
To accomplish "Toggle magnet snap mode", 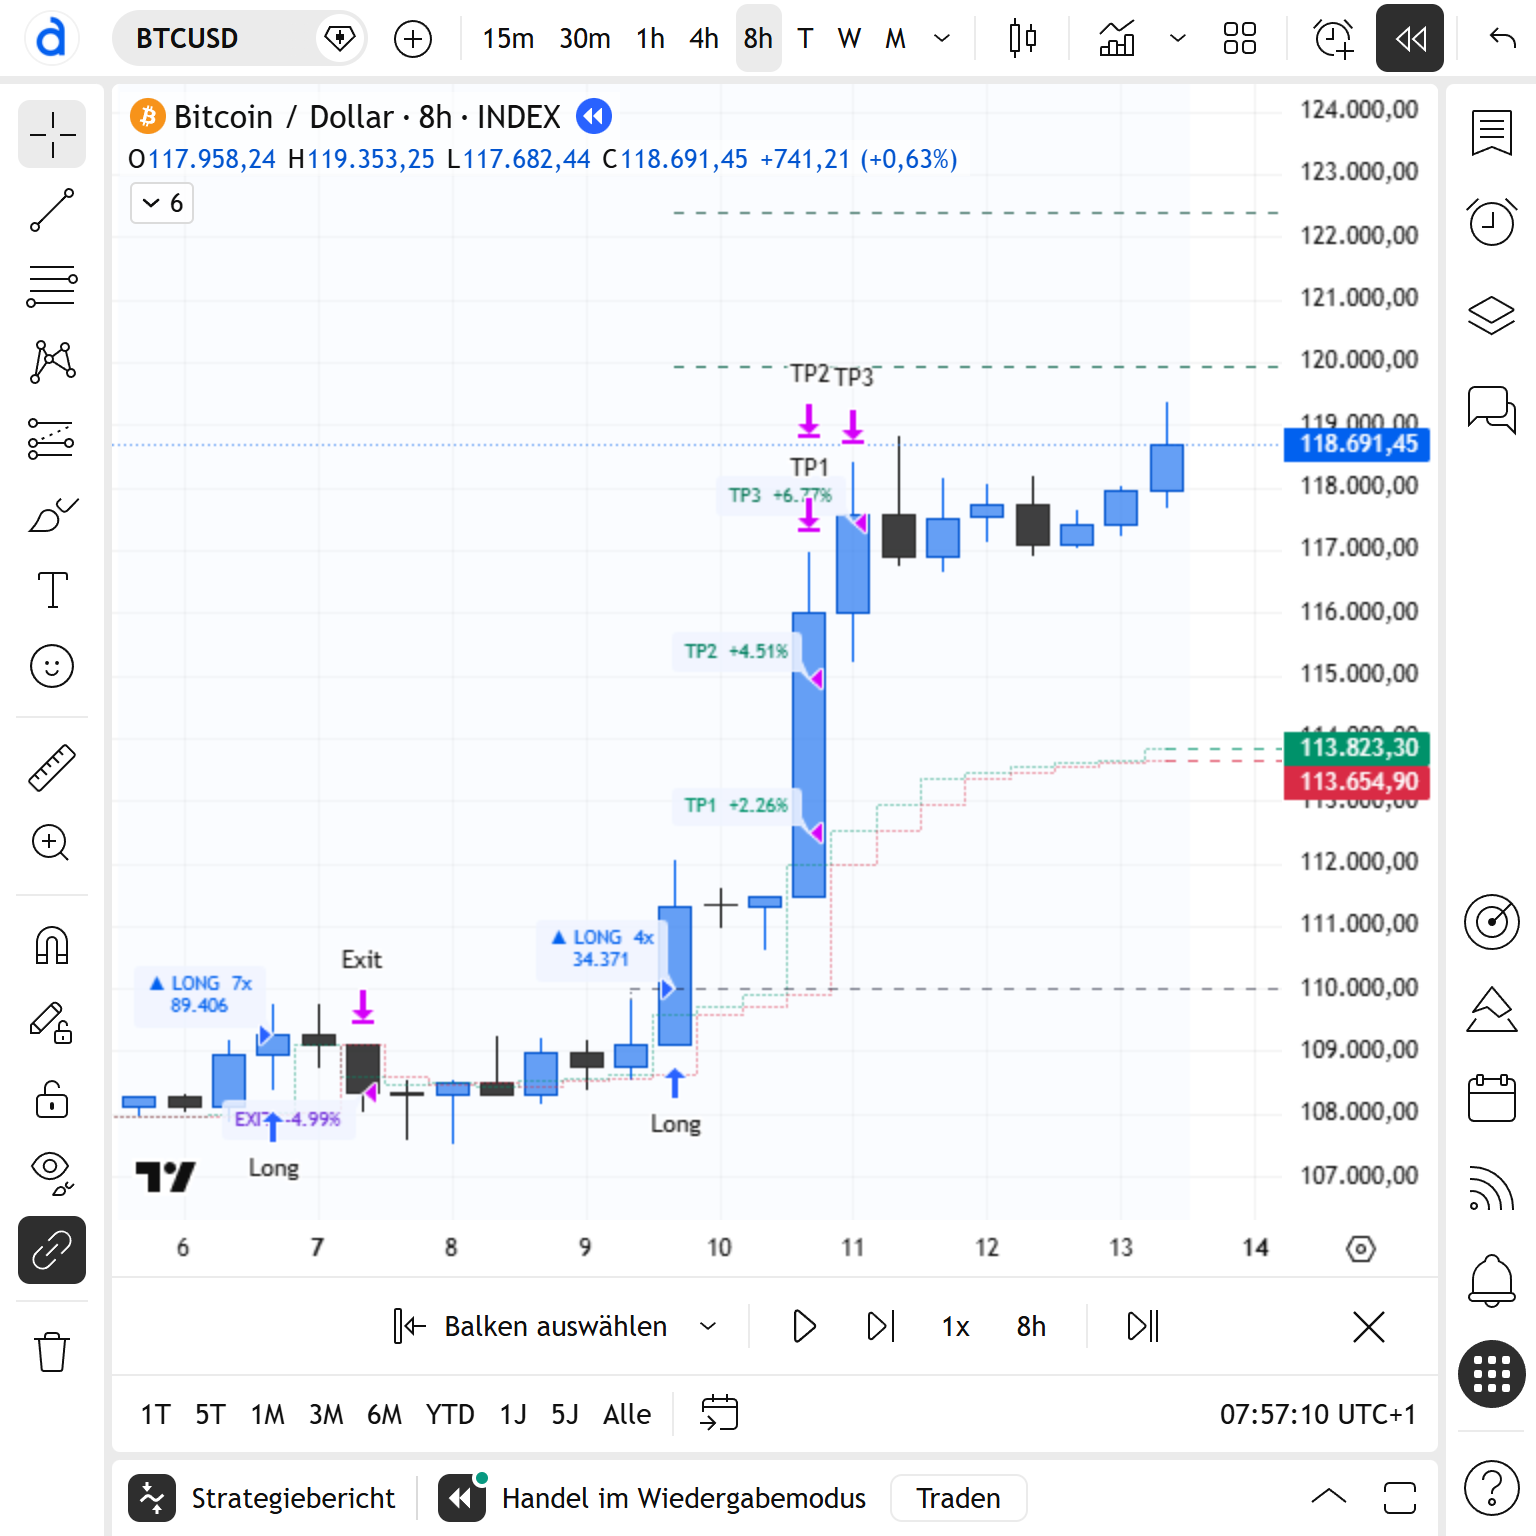I will click(52, 945).
